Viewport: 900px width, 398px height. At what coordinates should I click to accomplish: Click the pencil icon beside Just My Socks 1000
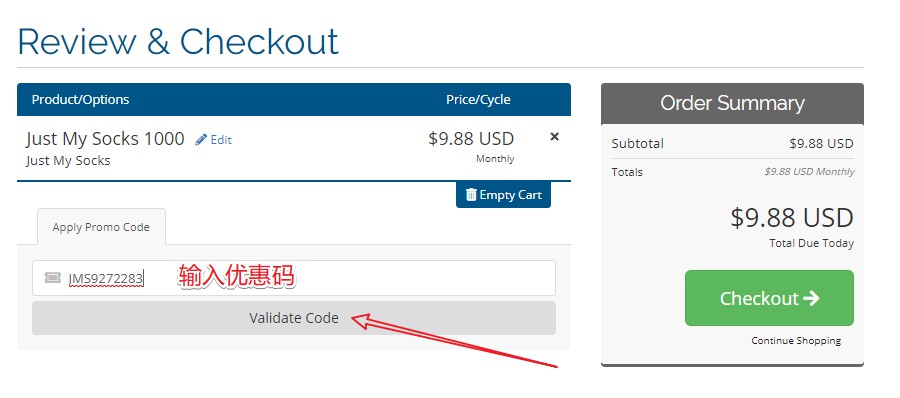(x=201, y=140)
